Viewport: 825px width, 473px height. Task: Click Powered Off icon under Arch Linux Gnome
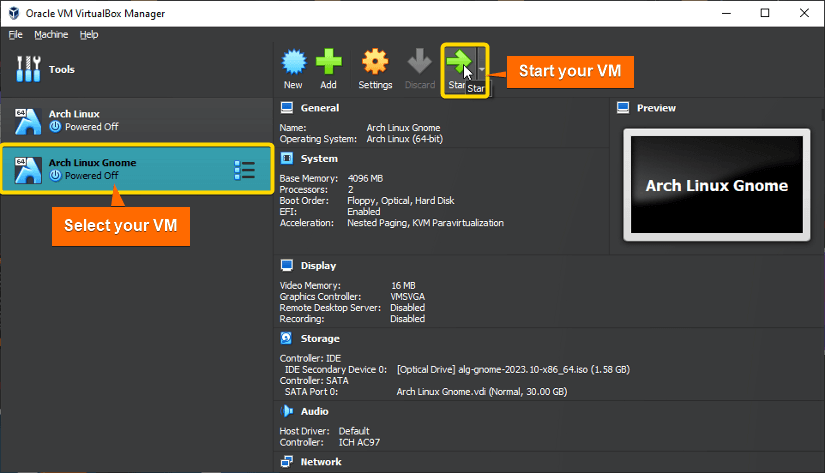pyautogui.click(x=55, y=175)
